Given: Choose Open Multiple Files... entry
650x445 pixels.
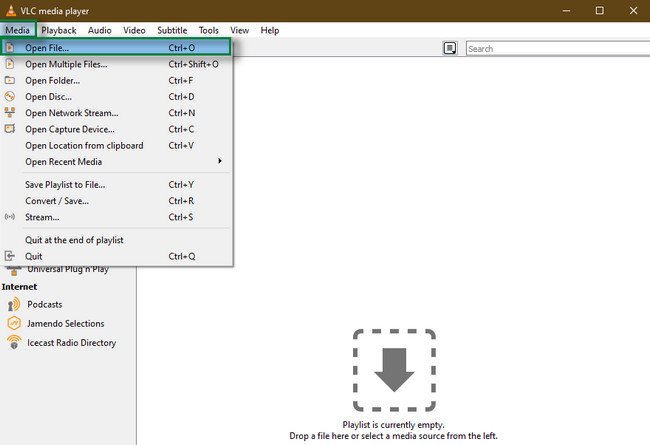Looking at the screenshot, I should [116, 64].
